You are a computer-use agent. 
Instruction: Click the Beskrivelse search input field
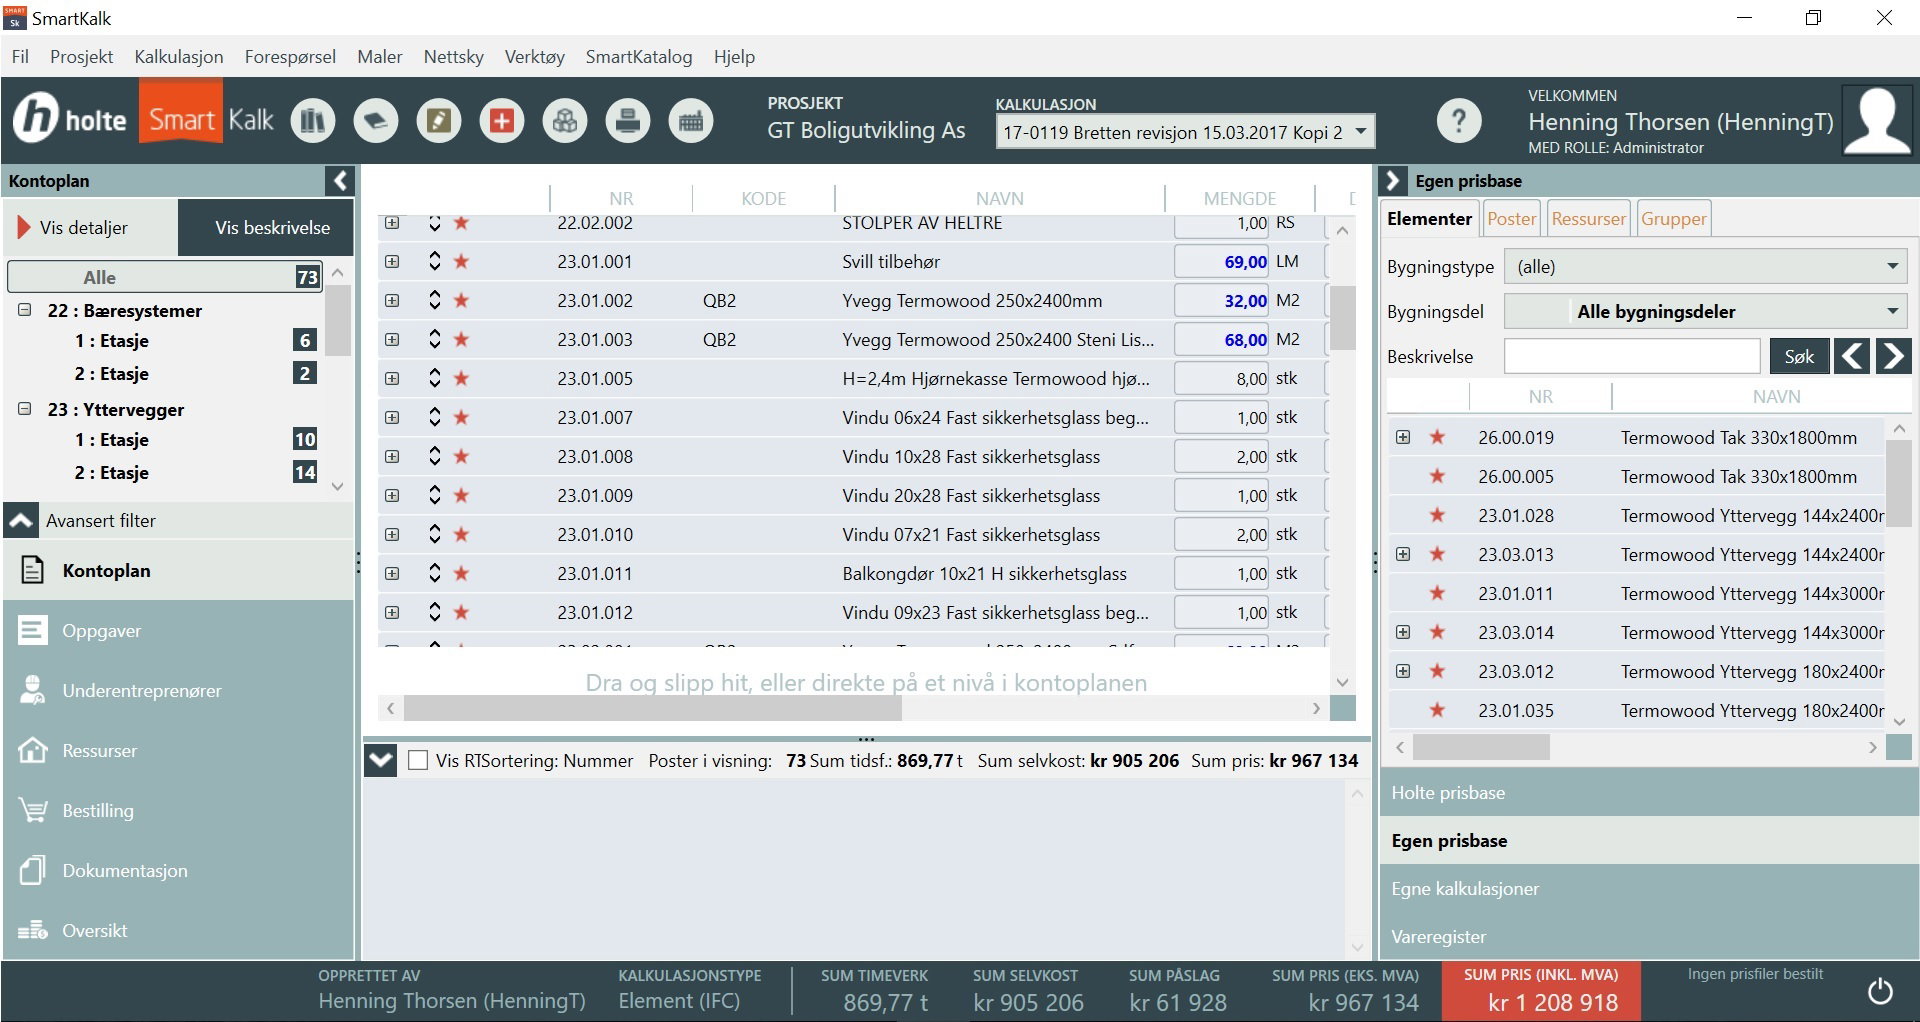coord(1631,356)
